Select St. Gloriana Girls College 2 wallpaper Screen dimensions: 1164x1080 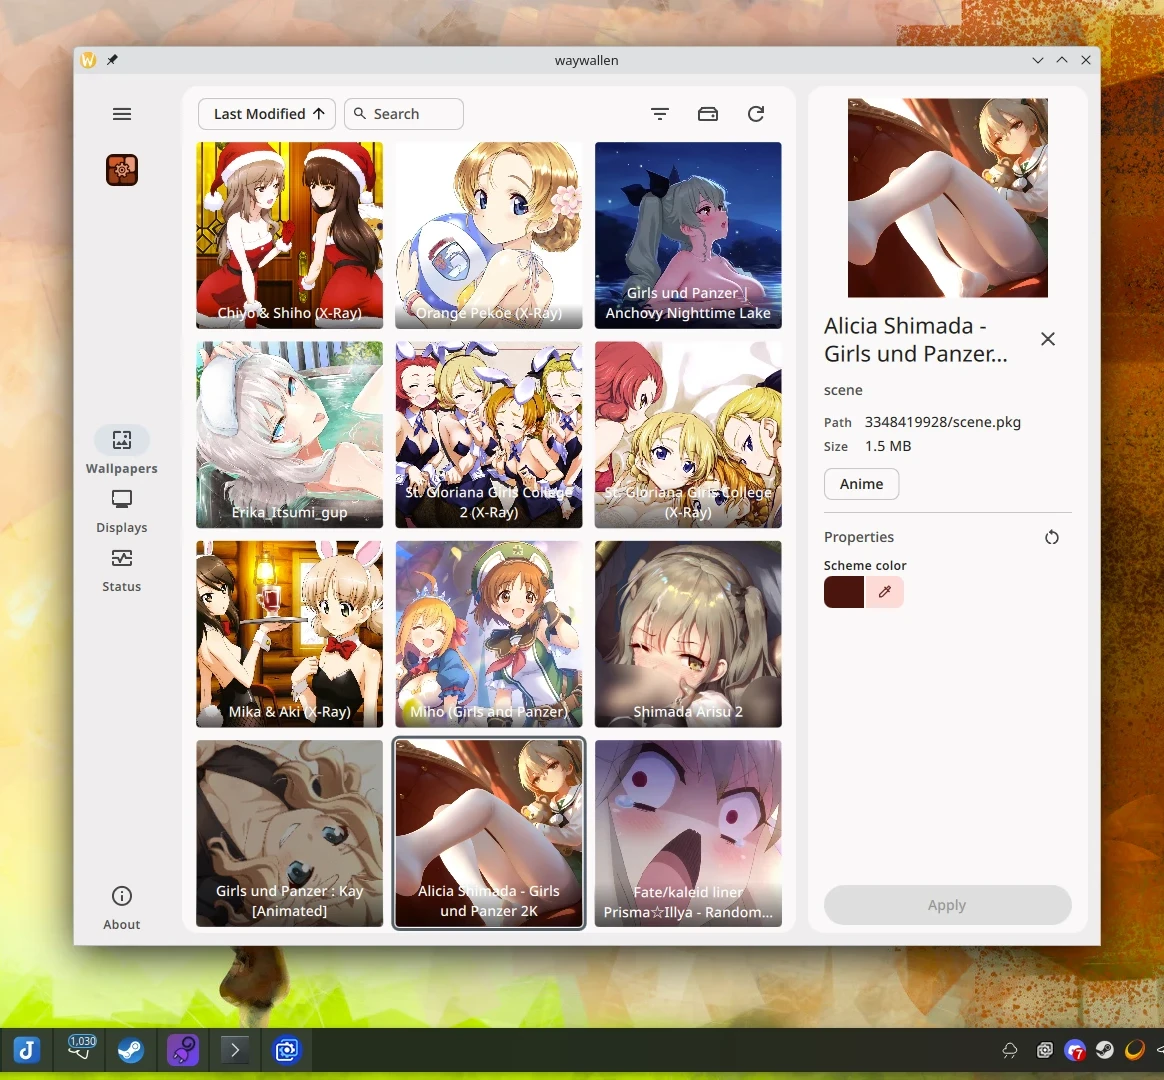pos(488,434)
